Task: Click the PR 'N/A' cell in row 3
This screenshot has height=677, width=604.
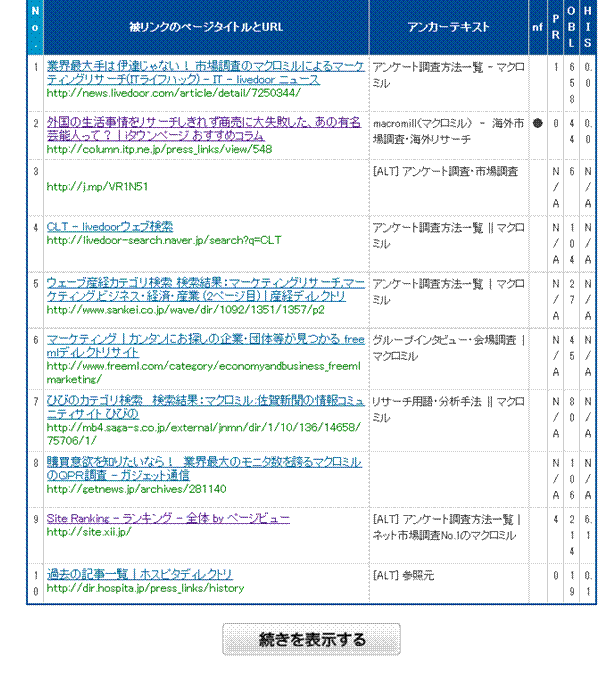Action: point(556,187)
